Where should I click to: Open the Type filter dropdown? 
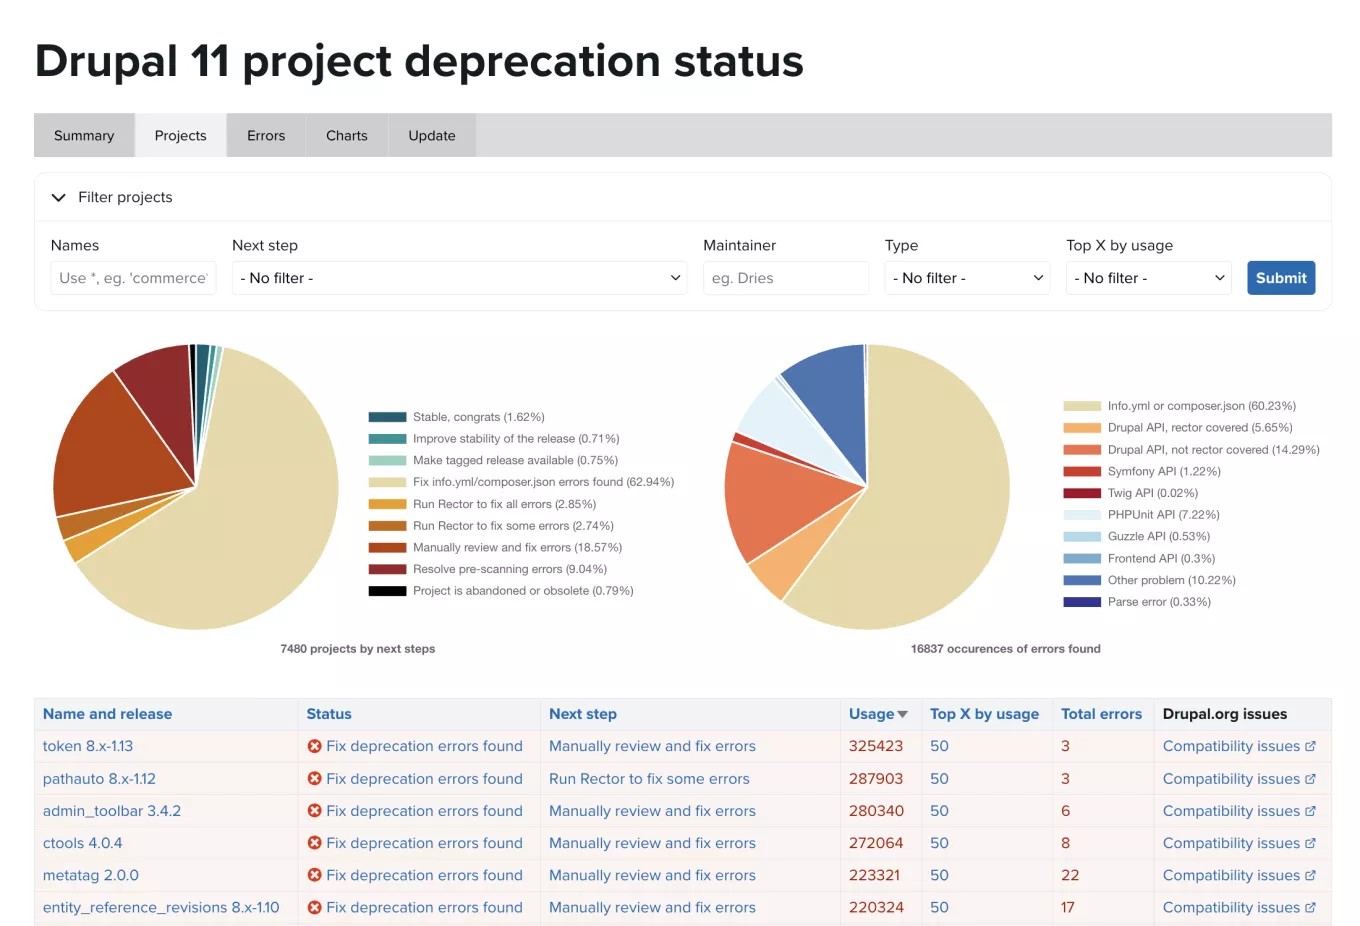click(967, 278)
